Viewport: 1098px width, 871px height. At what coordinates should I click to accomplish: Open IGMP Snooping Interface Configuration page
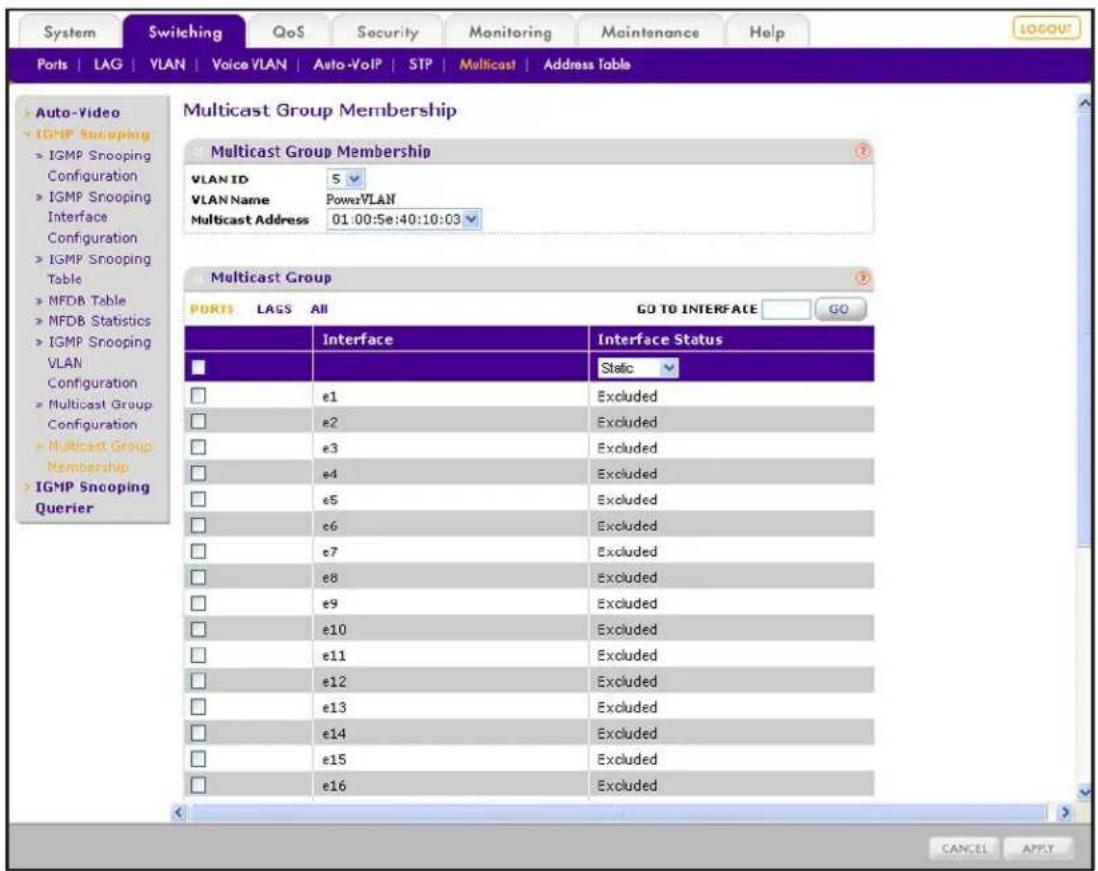click(x=98, y=217)
